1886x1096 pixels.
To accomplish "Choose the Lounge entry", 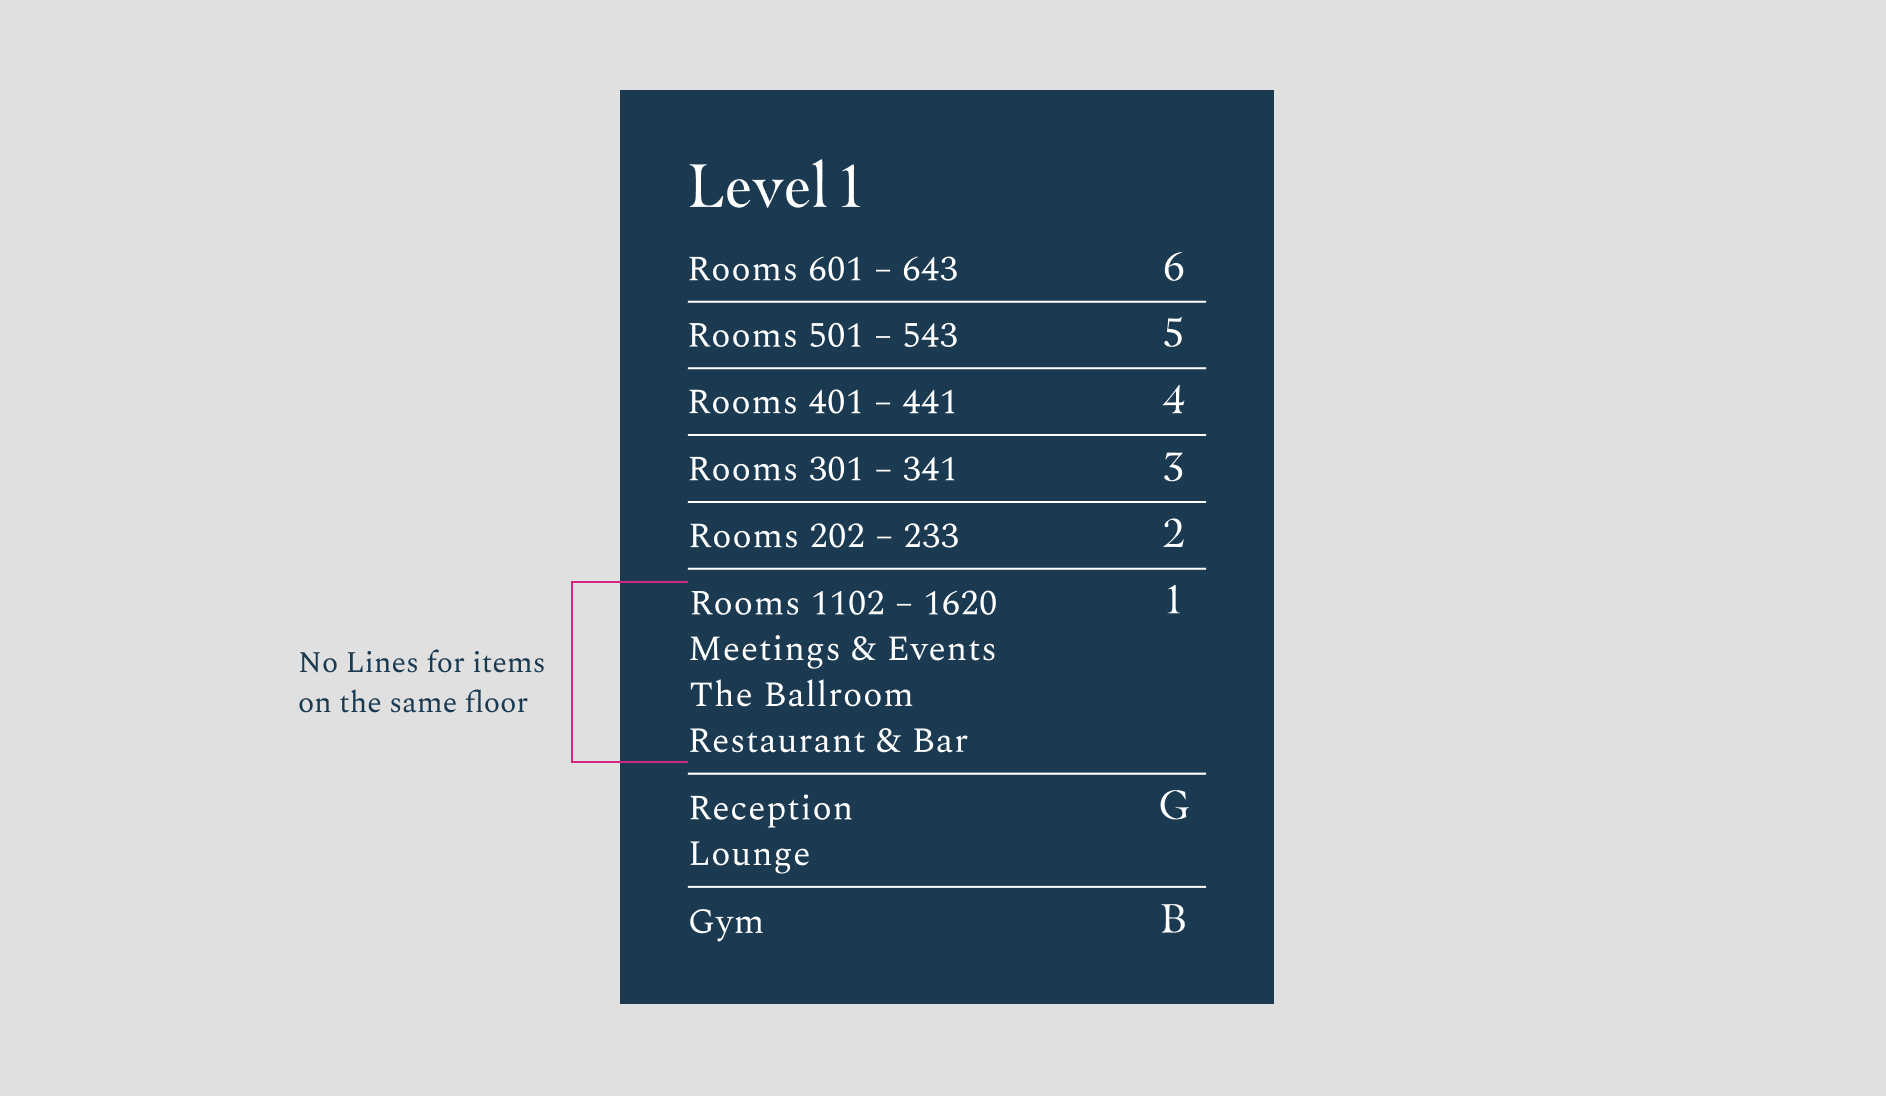I will (749, 855).
